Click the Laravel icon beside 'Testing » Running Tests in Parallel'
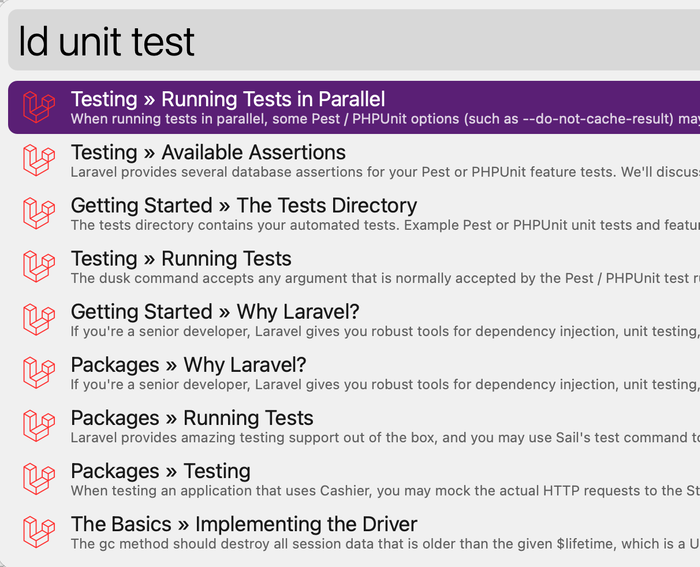The width and height of the screenshot is (700, 567). pos(39,107)
